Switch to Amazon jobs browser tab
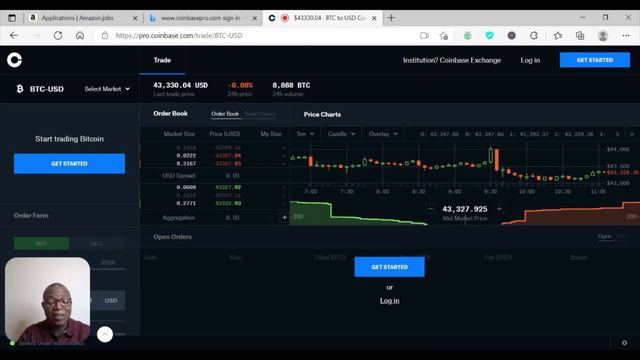Screen dimensions: 640x360 tap(78, 18)
